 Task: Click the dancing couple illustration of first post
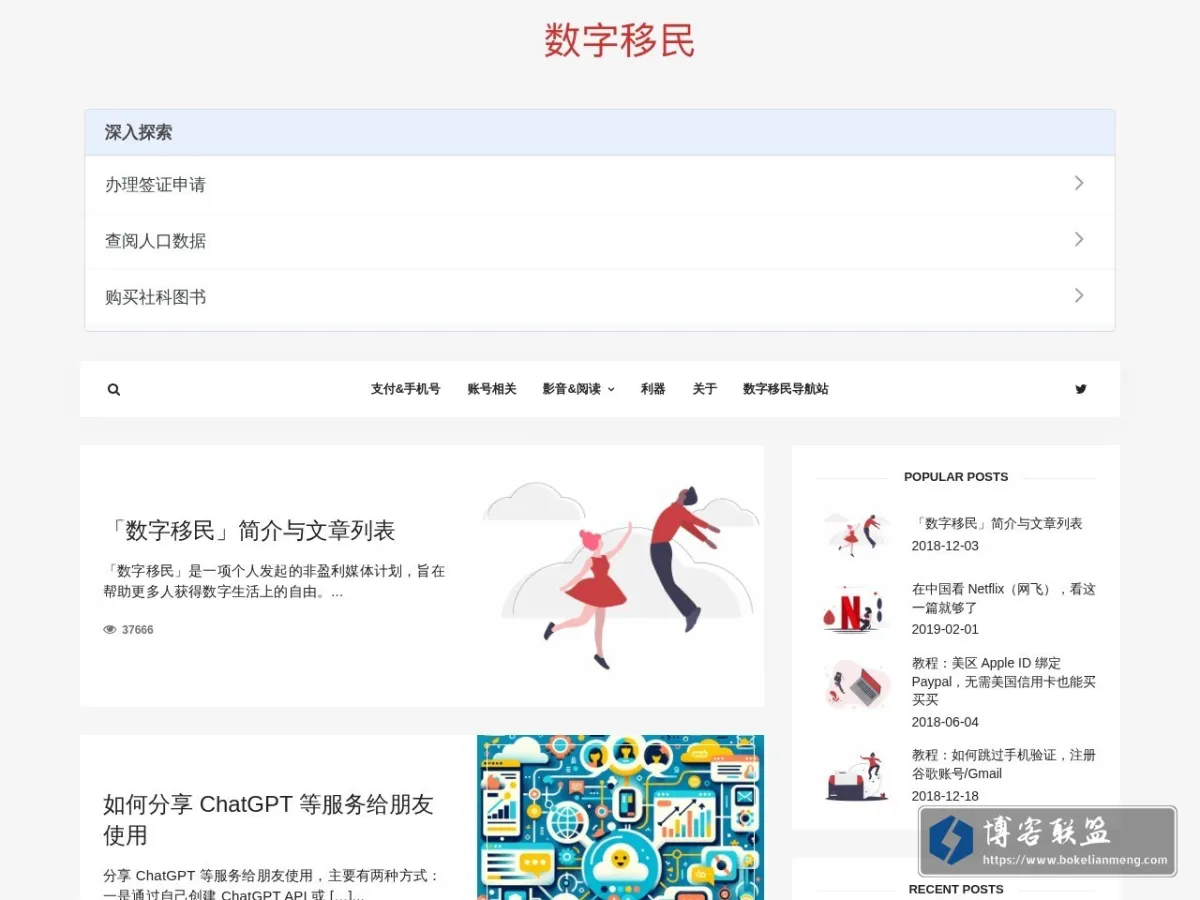click(x=620, y=576)
